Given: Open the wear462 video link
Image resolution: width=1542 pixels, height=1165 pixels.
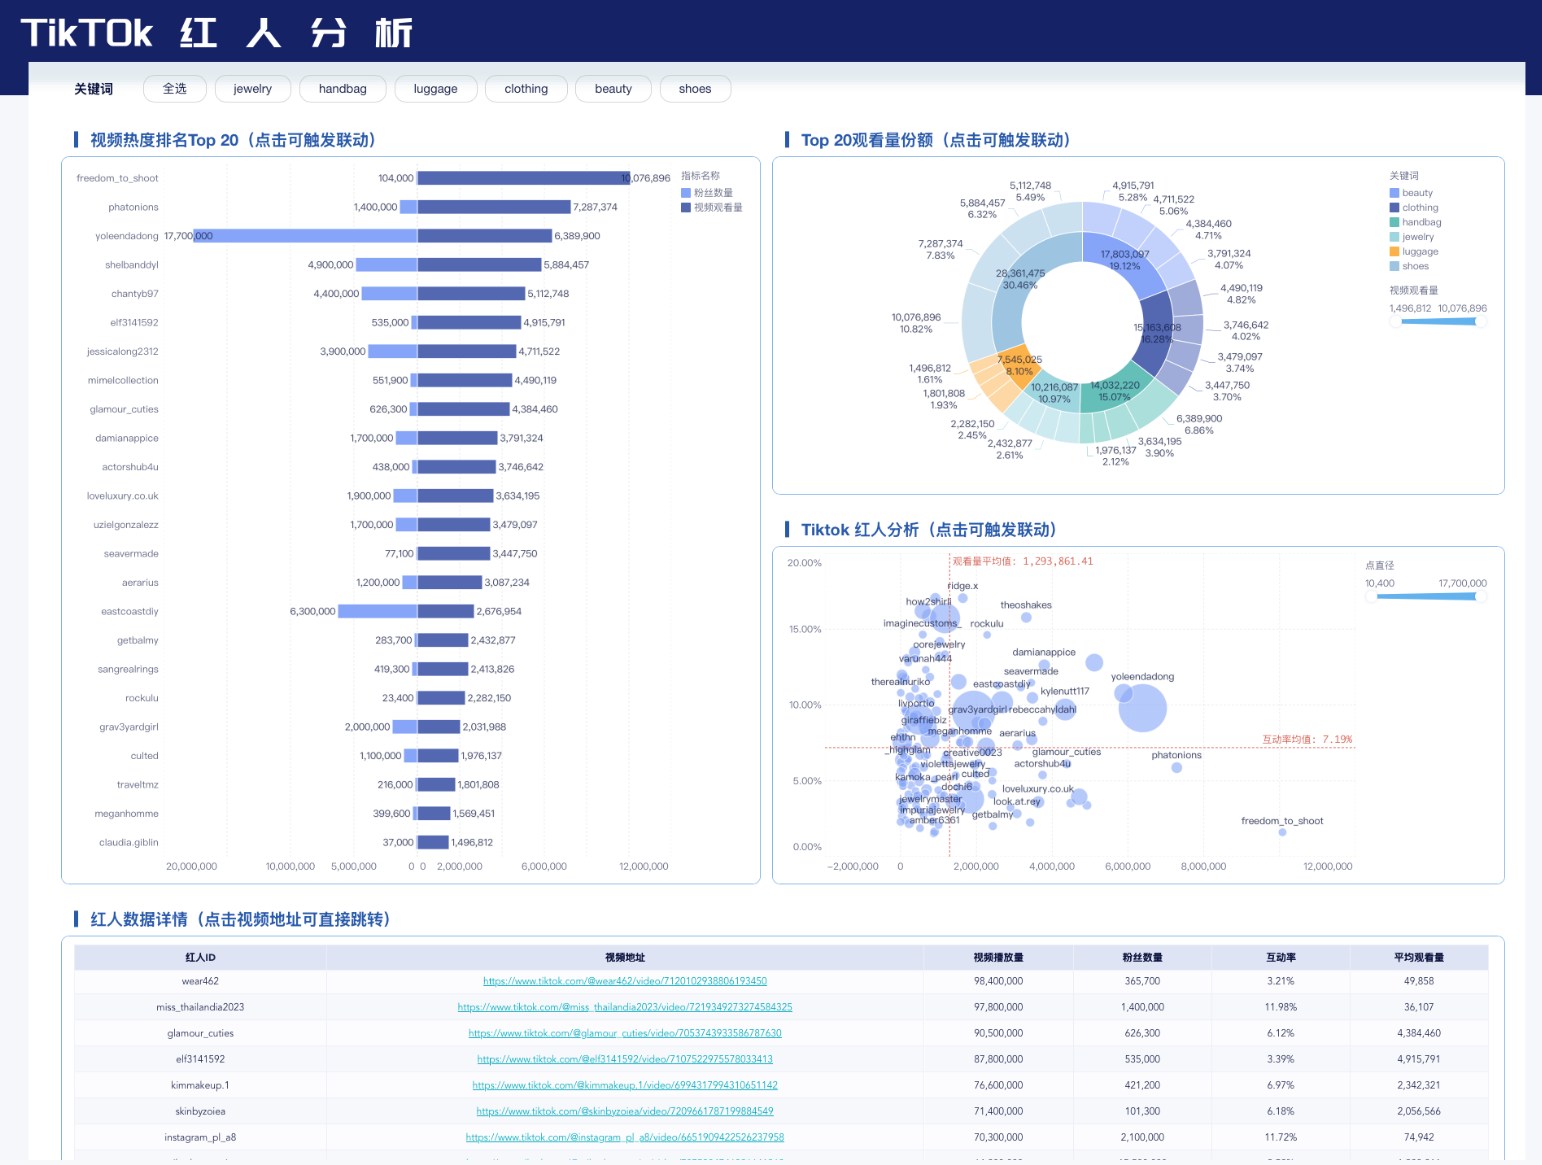Looking at the screenshot, I should pyautogui.click(x=624, y=981).
